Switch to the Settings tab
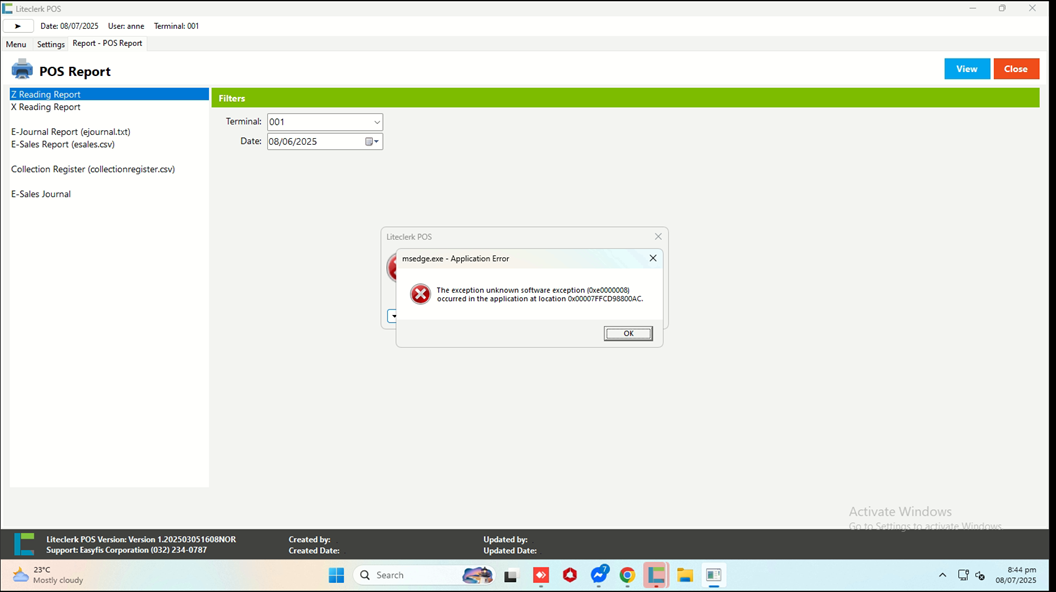The width and height of the screenshot is (1056, 592). click(51, 44)
